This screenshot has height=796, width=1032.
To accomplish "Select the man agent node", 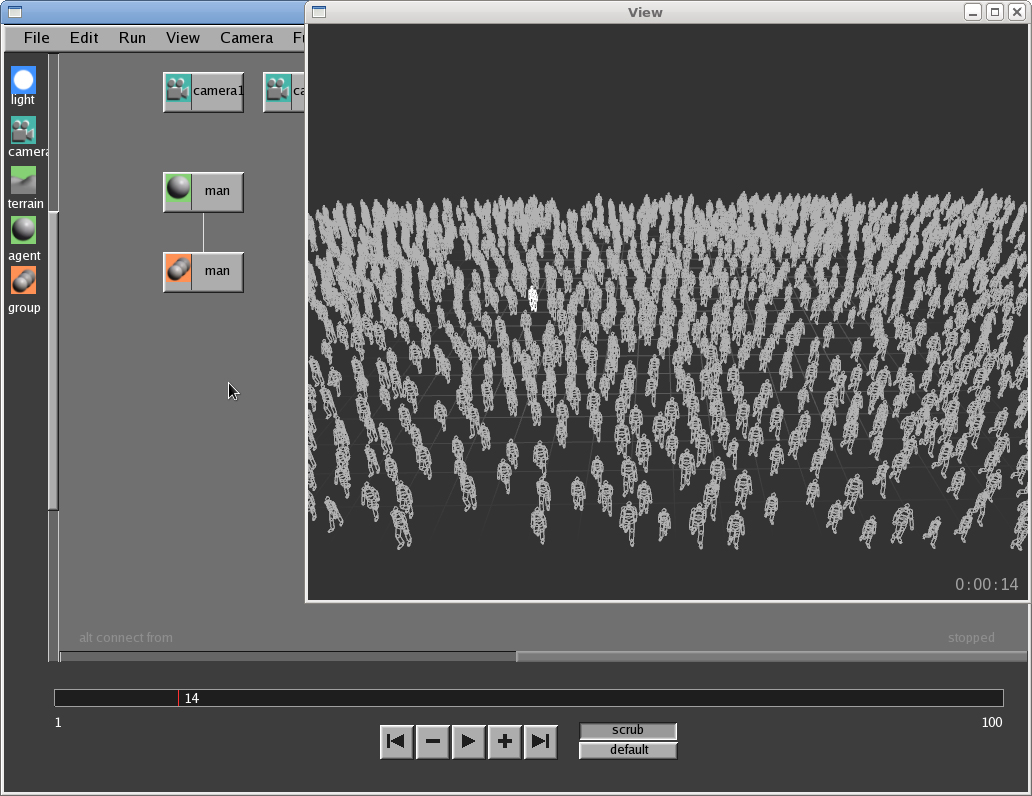I will click(x=204, y=191).
